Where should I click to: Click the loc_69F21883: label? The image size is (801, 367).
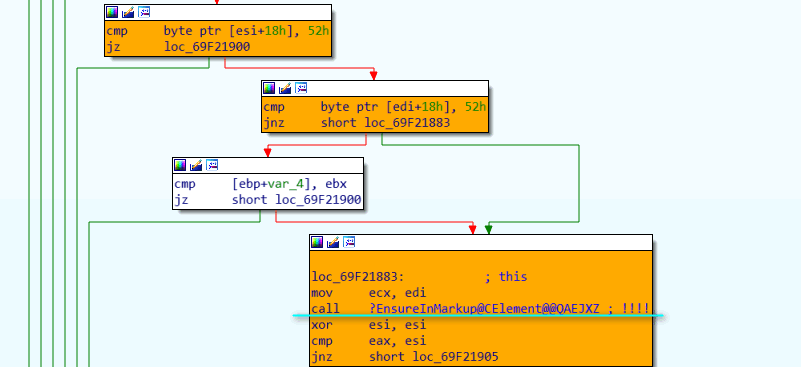point(358,277)
